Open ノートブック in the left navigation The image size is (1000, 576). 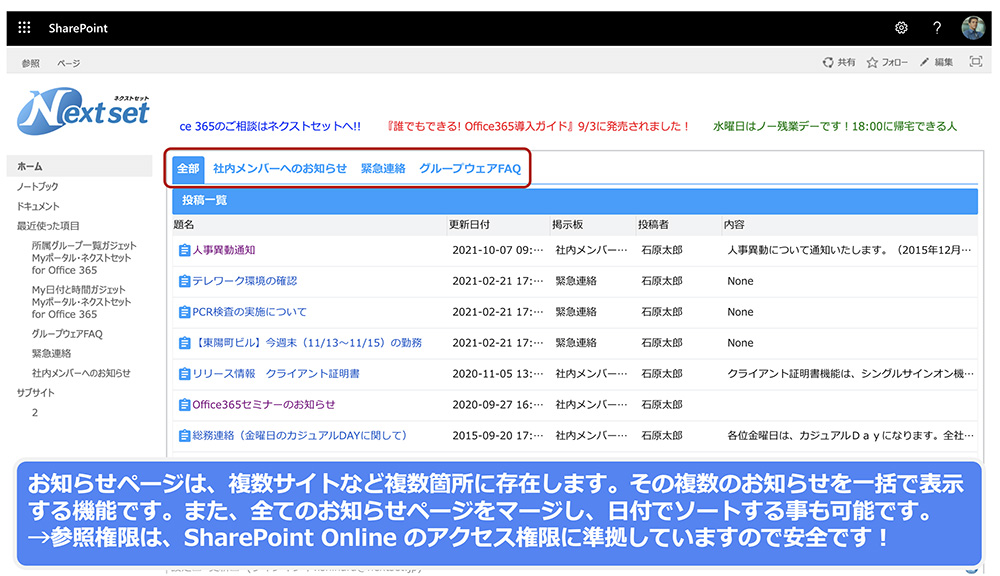[37, 186]
